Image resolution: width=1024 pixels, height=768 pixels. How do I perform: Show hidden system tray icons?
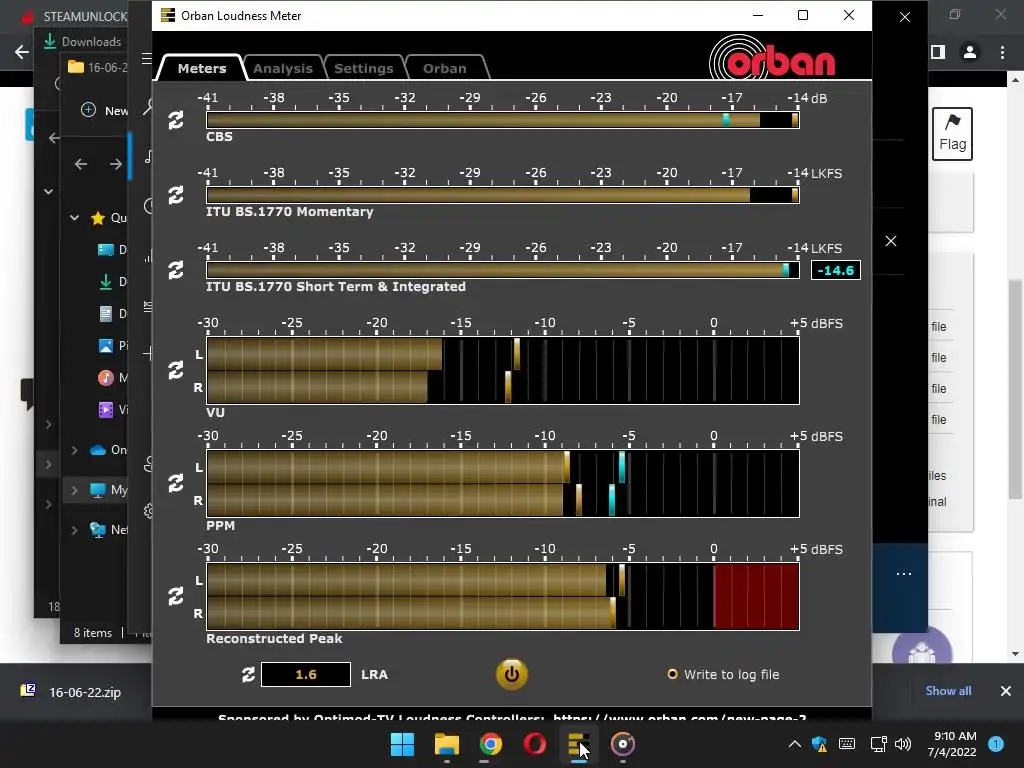tap(795, 744)
